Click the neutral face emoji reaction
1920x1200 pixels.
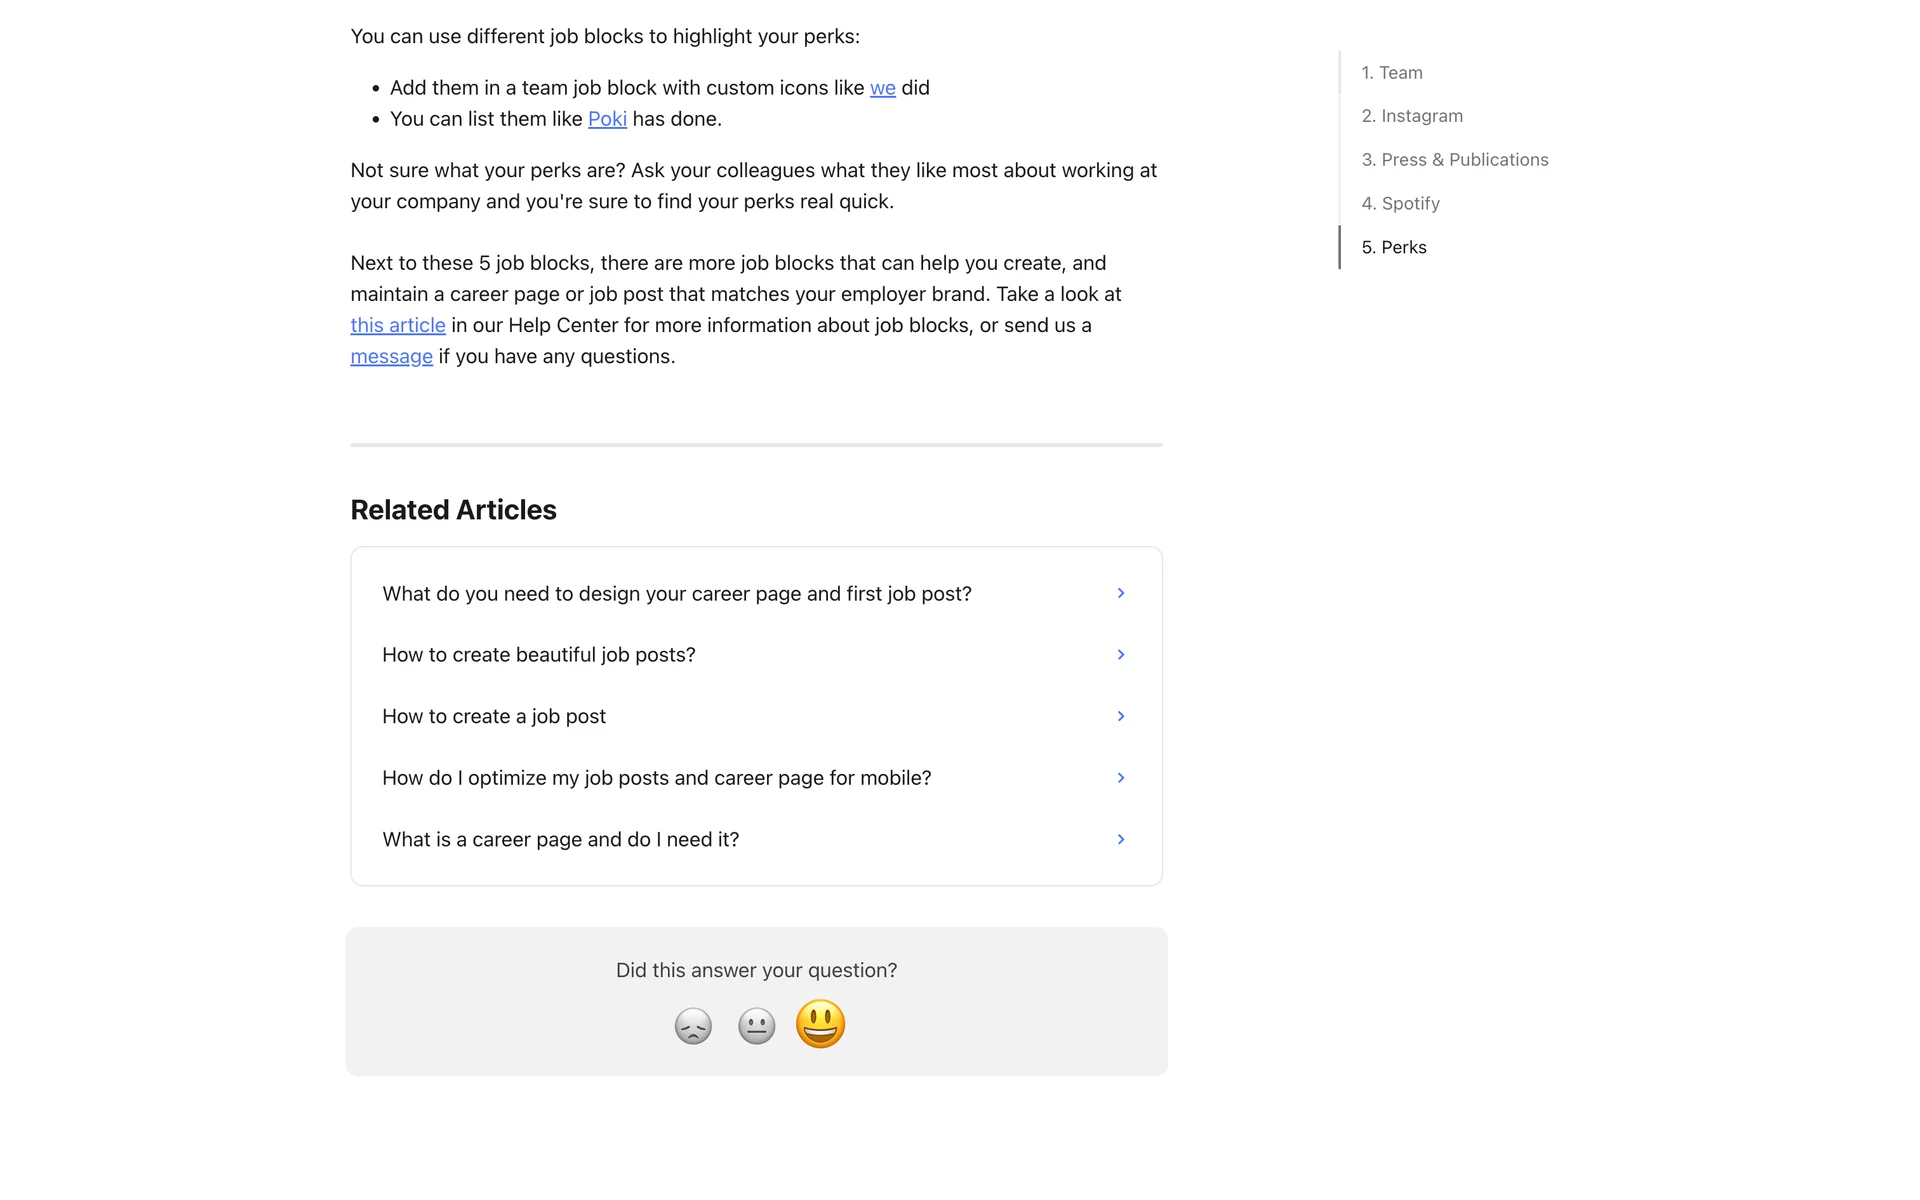pyautogui.click(x=756, y=1026)
